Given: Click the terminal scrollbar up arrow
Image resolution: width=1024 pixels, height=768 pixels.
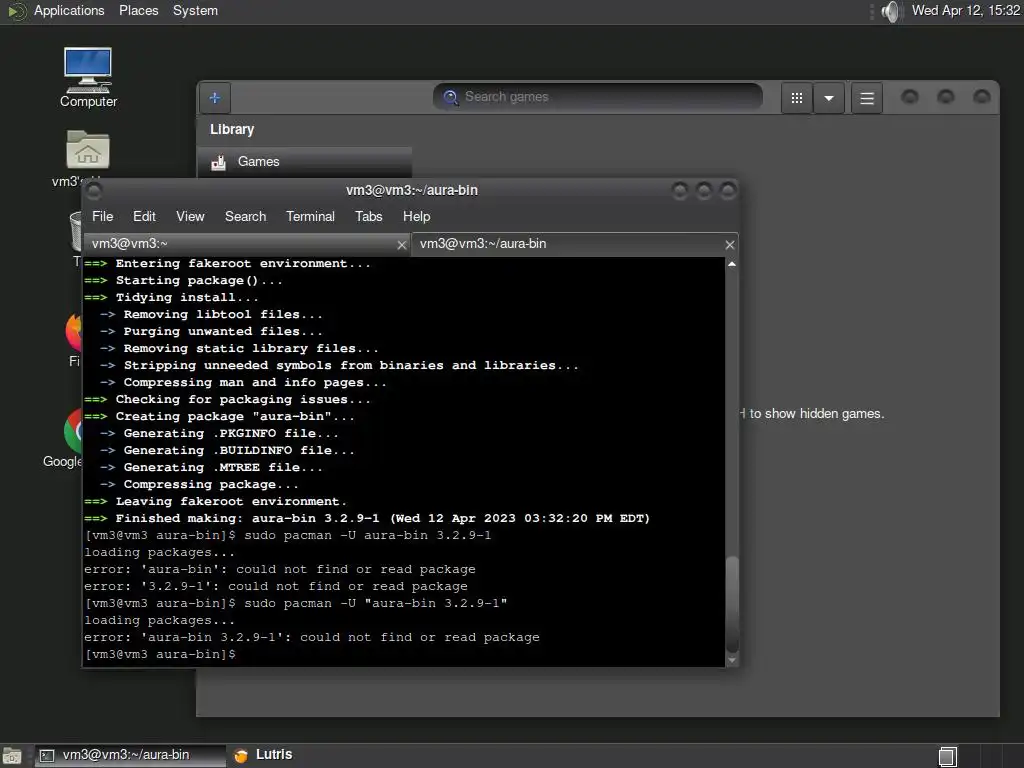Looking at the screenshot, I should point(732,264).
